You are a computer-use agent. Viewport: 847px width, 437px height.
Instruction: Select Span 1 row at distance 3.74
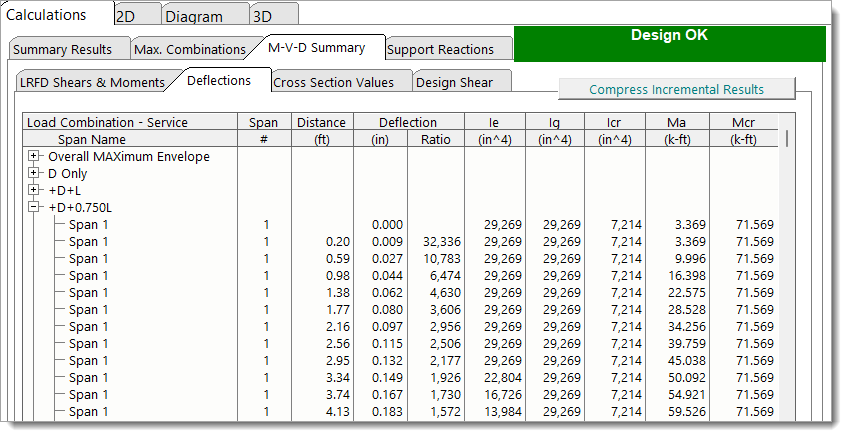[400, 395]
